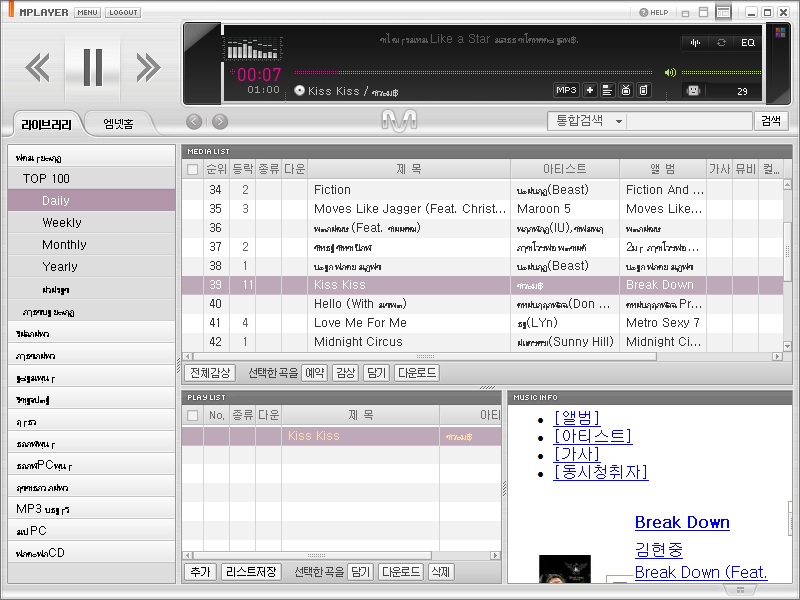This screenshot has height=600, width=800.
Task: Click the plus add icon in player
Action: click(x=590, y=90)
